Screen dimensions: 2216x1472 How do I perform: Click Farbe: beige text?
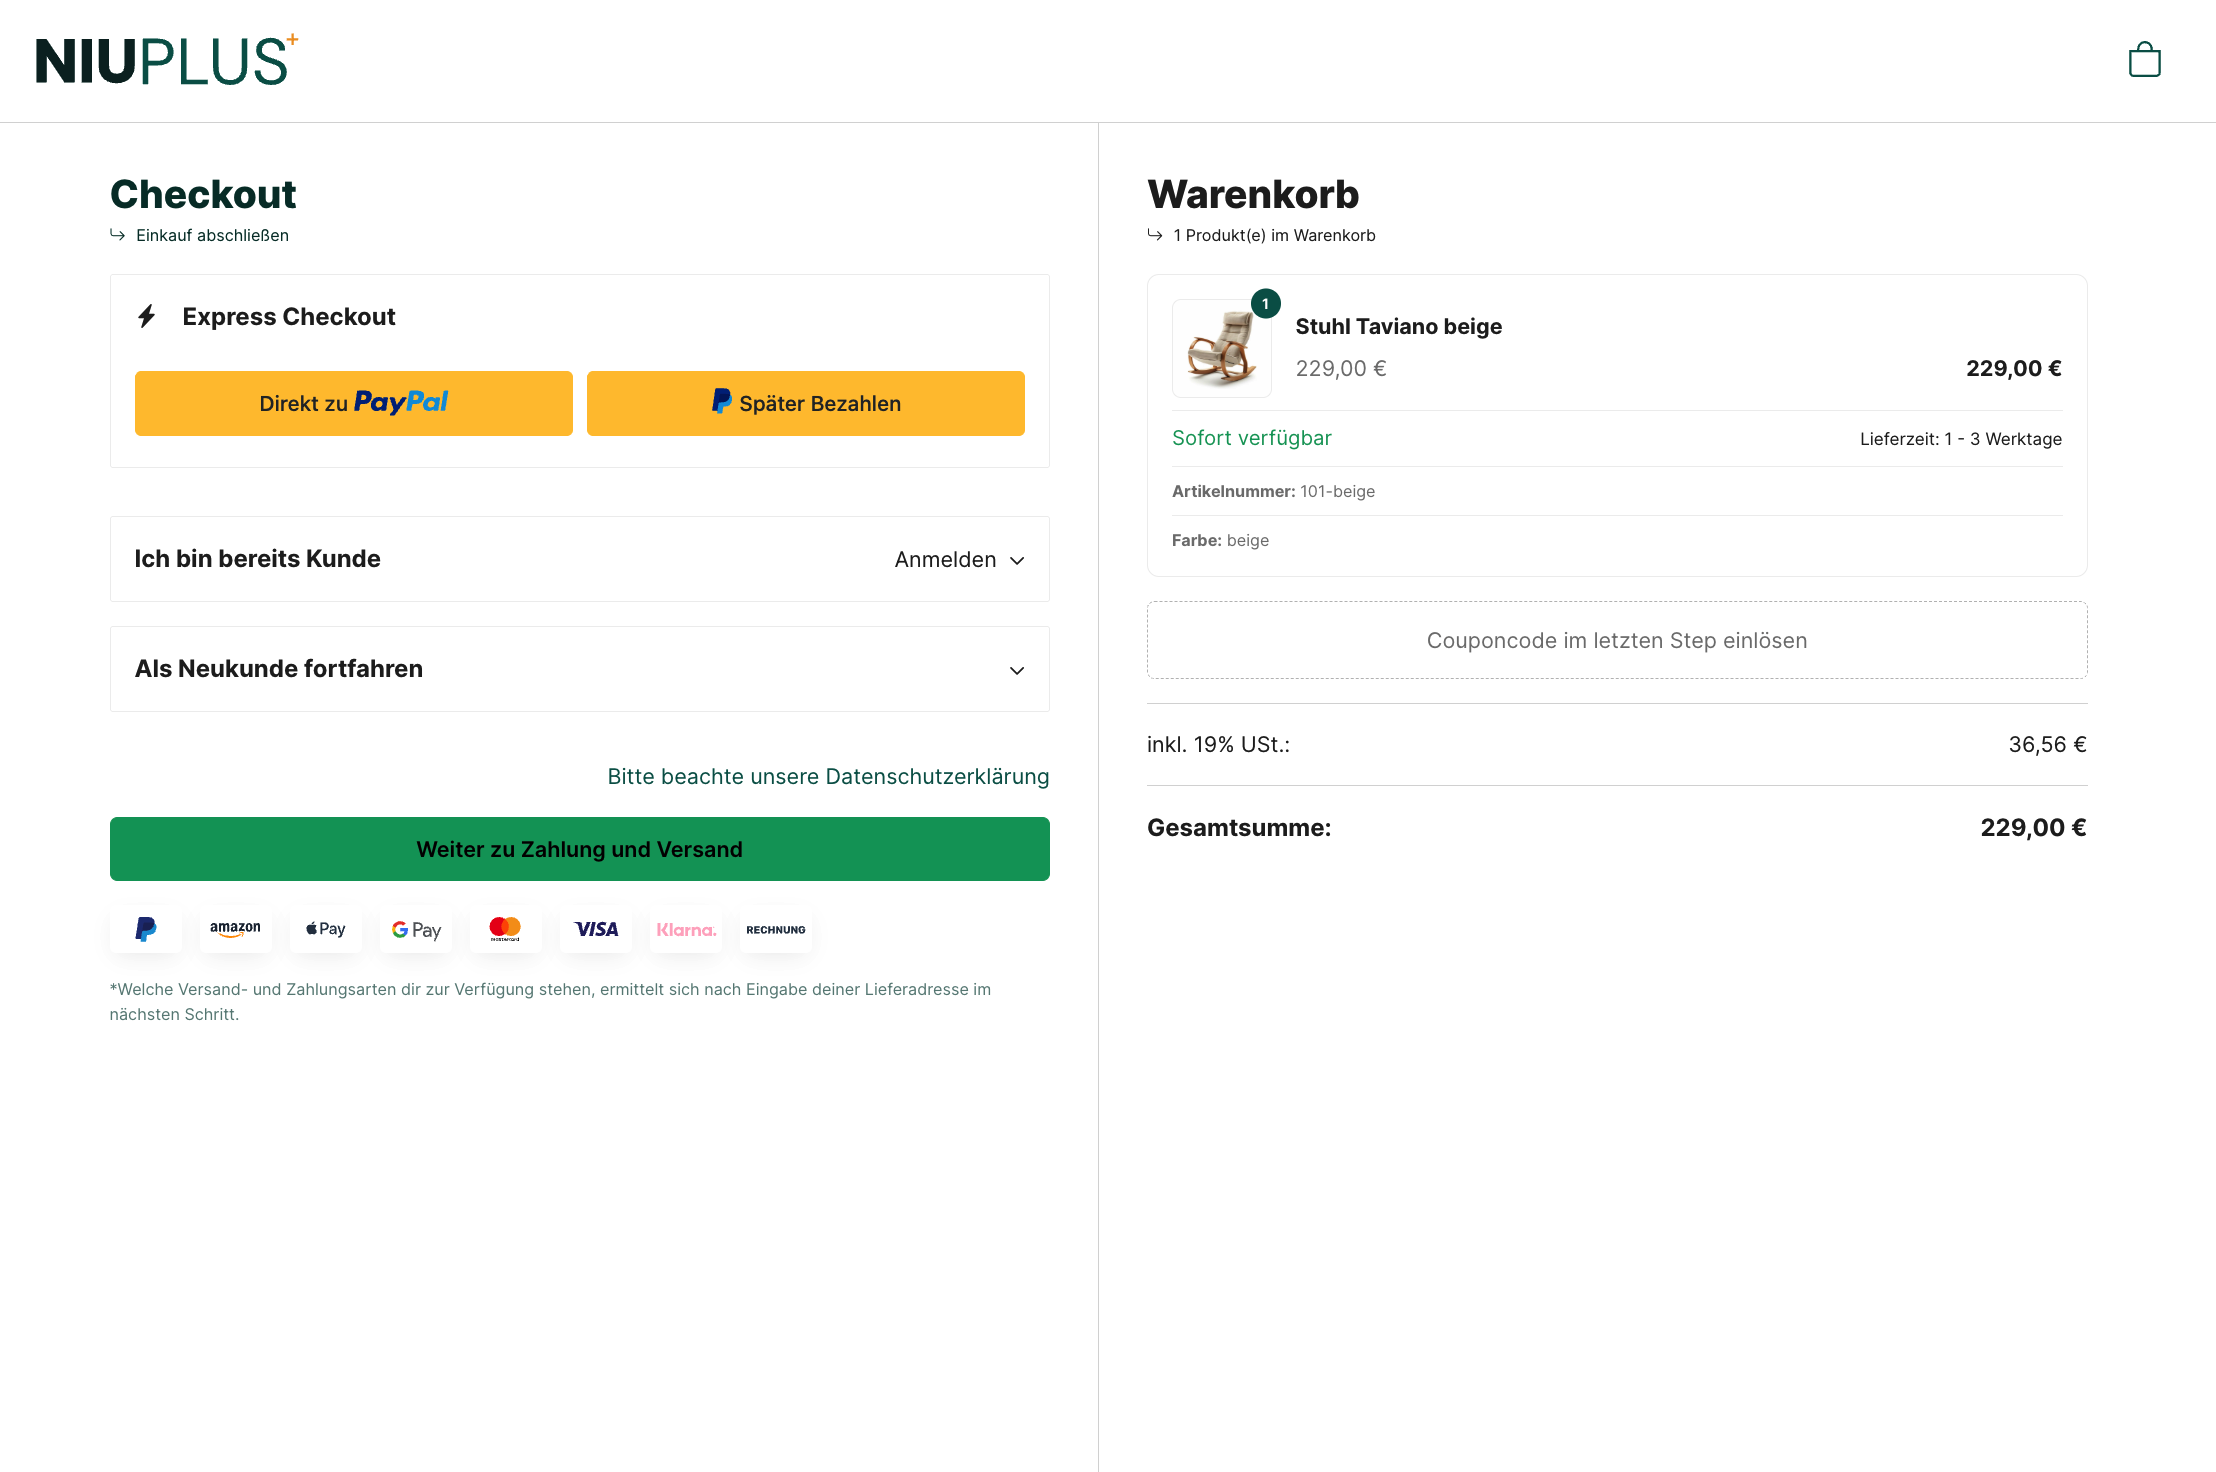[x=1220, y=540]
